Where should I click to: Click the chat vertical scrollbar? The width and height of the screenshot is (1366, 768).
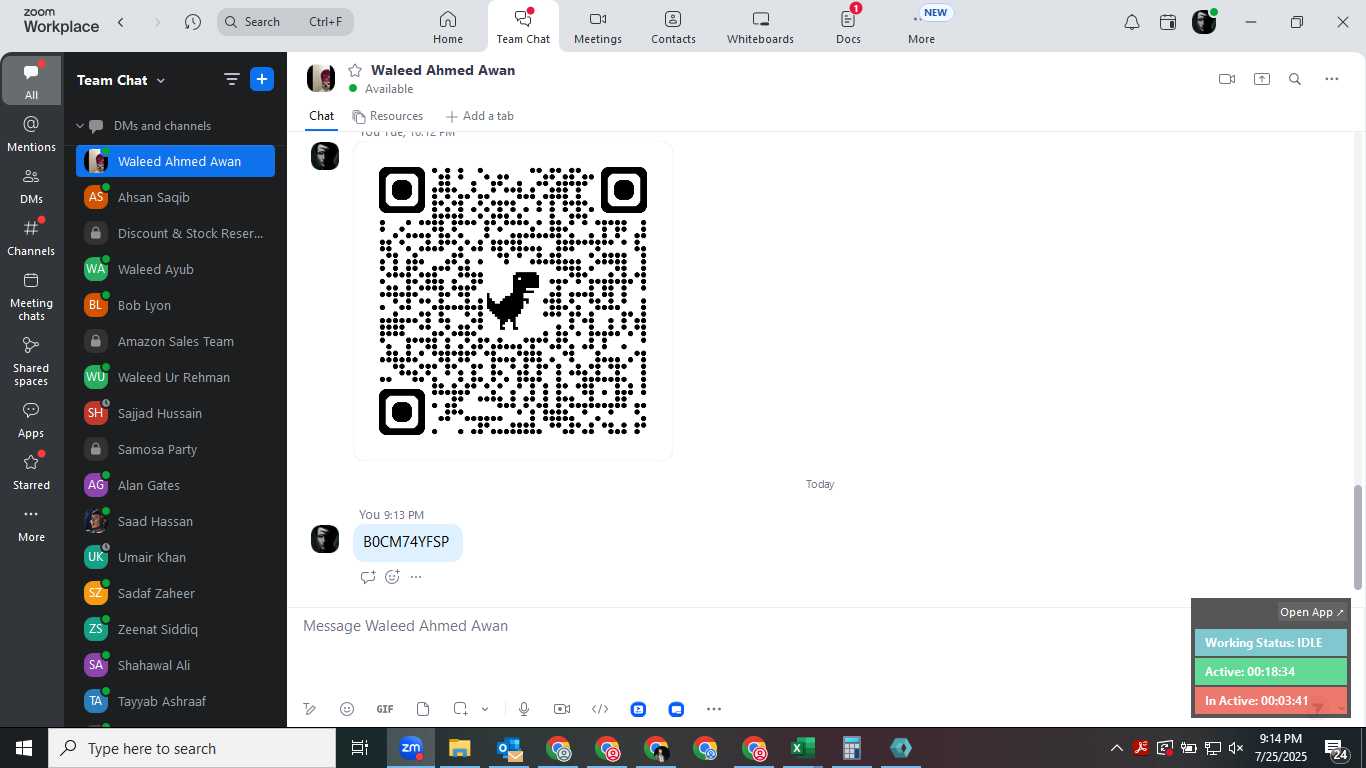click(1358, 537)
